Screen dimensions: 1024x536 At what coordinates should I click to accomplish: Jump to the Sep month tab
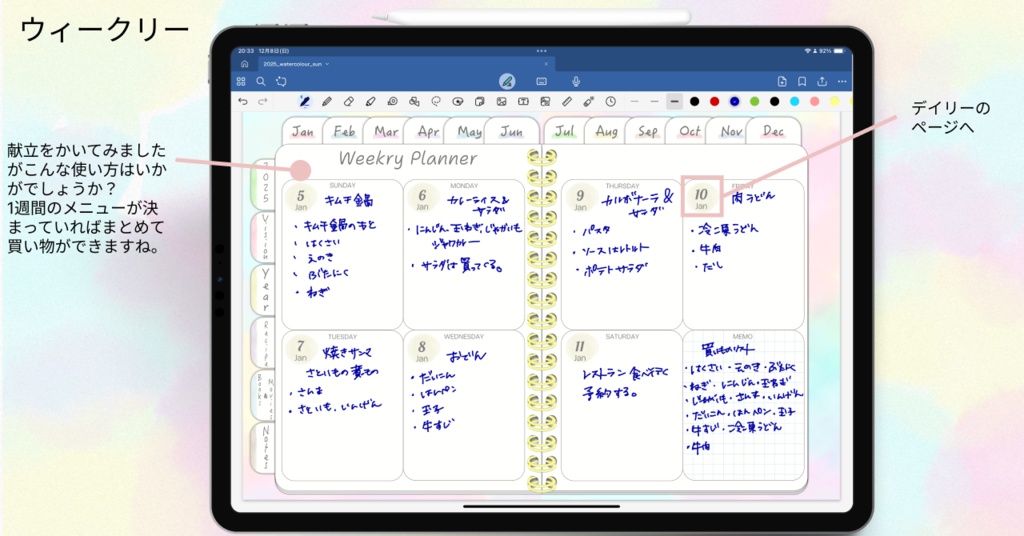647,131
